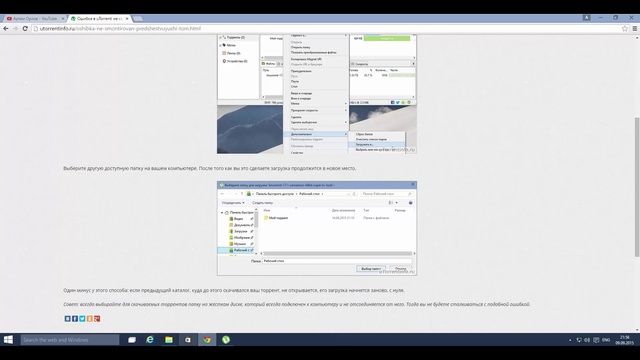
Task: Select the utorrentinfo error article tab
Action: 100,18
